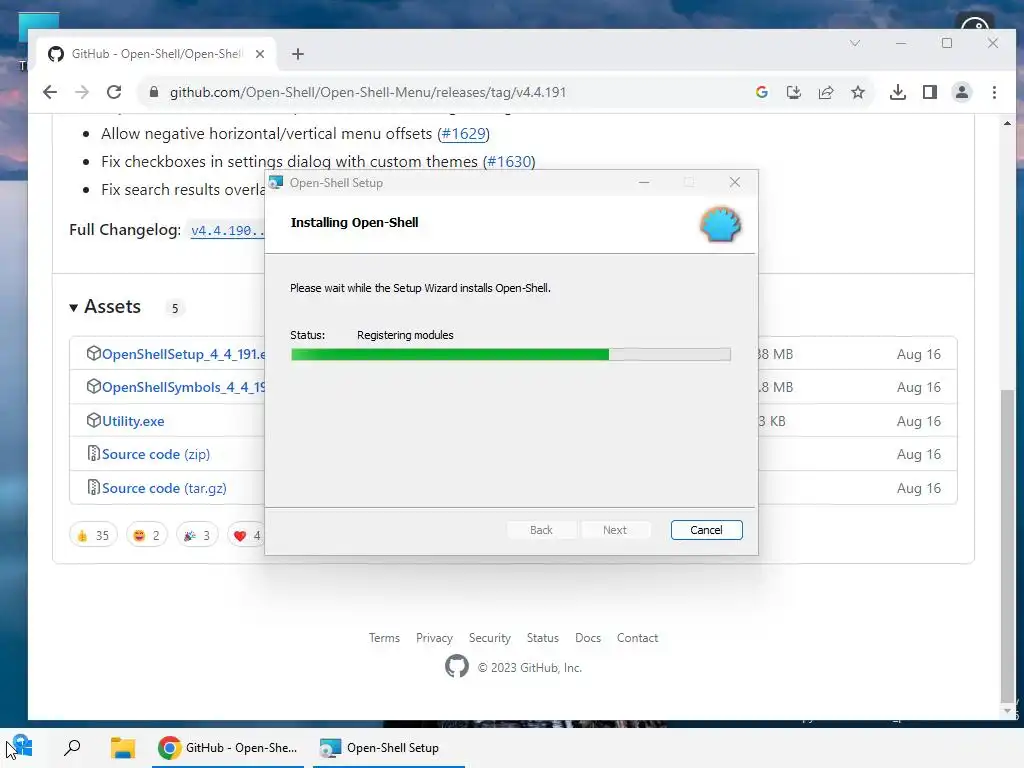Close the Open-Shell Setup dialog
Screen dimensions: 1024x768
[x=735, y=182]
